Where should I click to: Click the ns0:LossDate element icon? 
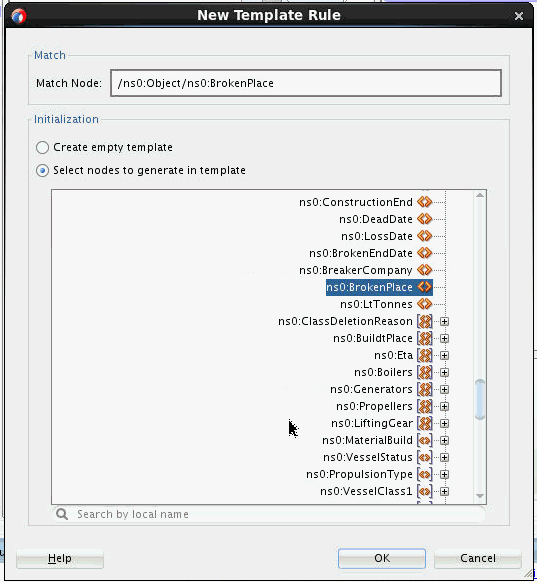(x=425, y=236)
